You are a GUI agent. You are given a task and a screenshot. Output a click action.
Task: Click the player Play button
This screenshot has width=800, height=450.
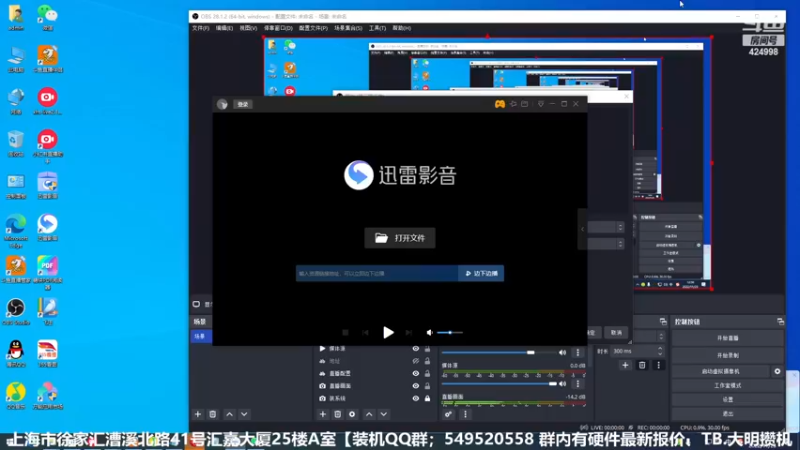(x=388, y=333)
